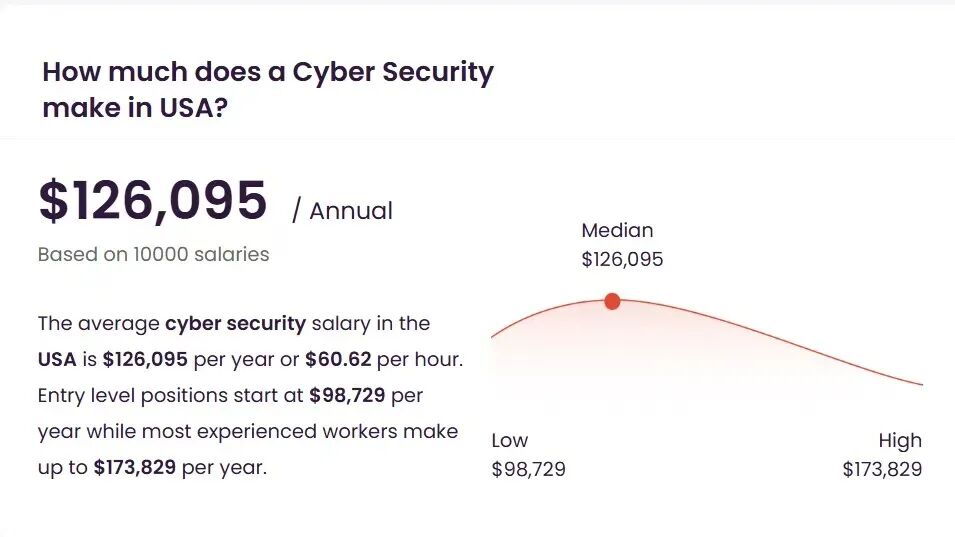Screen dimensions: 955x537
Task: Click the heading about Cyber Security salary
Action: click(268, 89)
